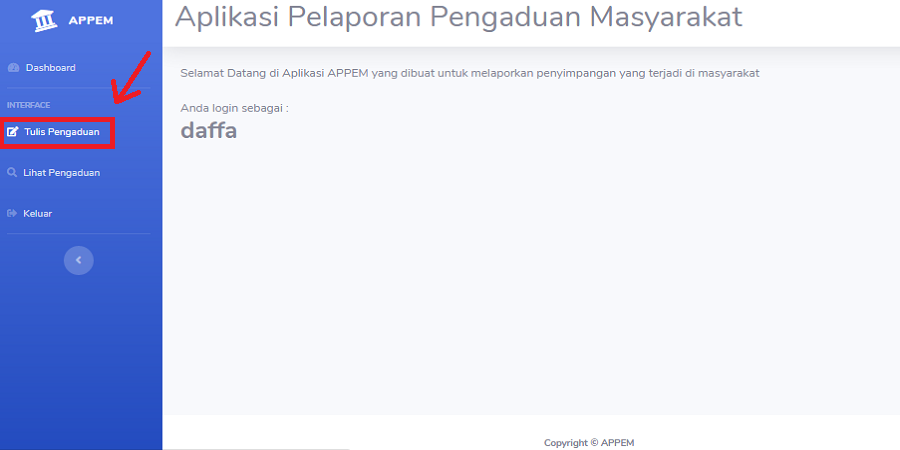Open the Tulis Pengaduan menu entry

click(x=61, y=132)
